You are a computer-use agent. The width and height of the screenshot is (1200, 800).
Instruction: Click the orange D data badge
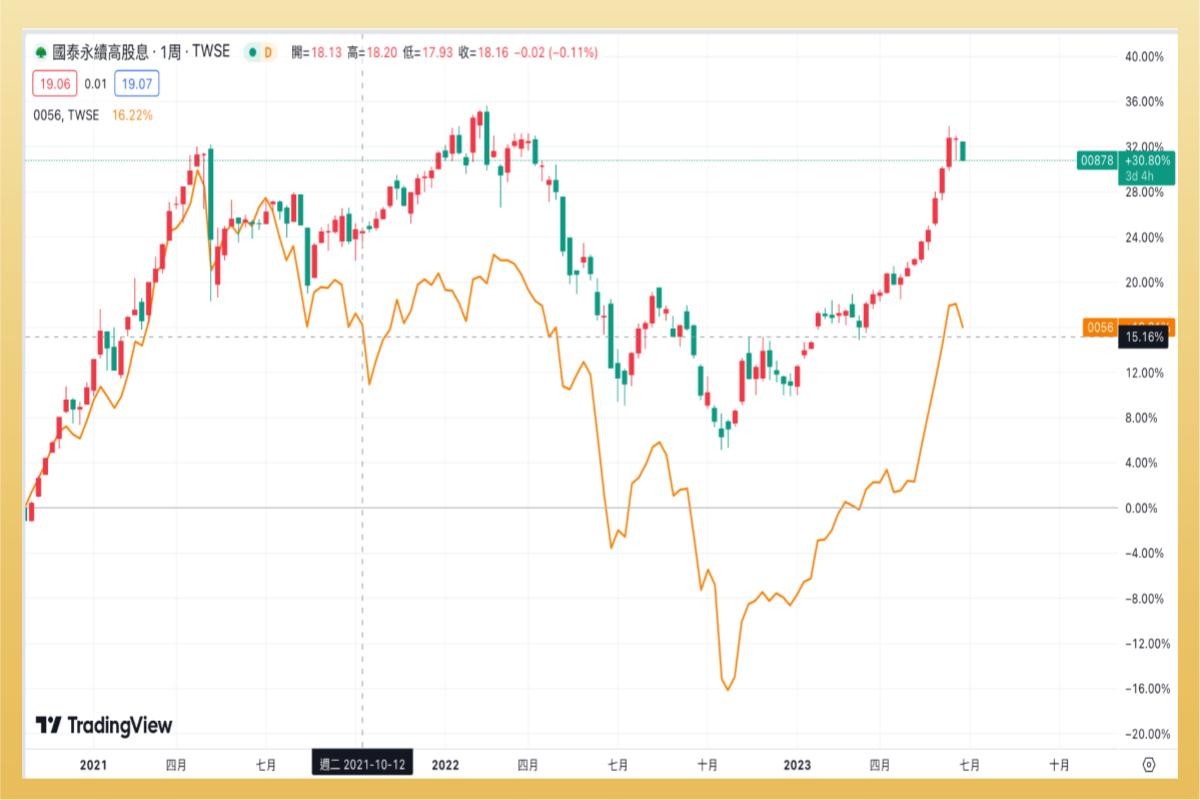coord(268,52)
